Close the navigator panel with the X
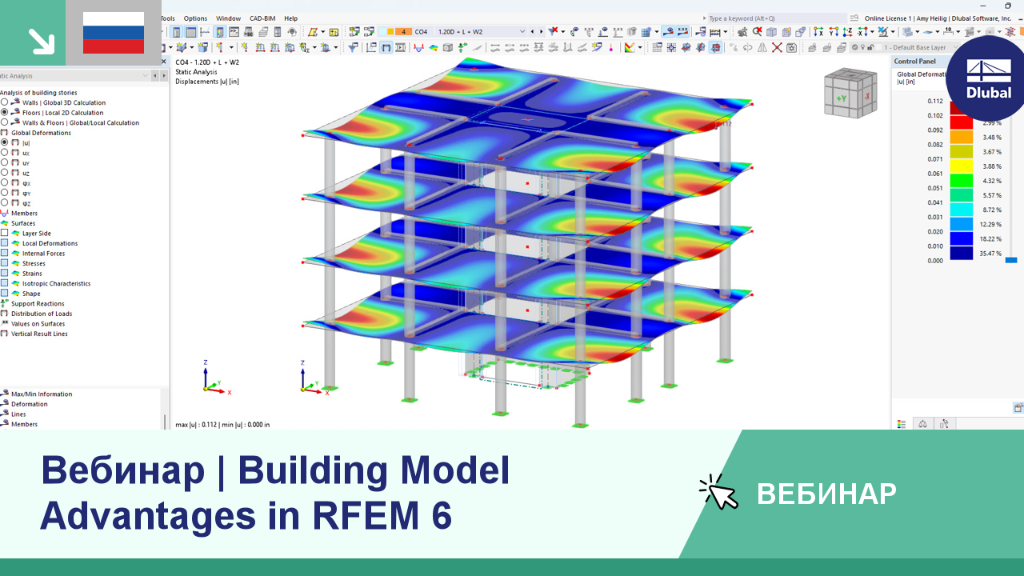This screenshot has height=576, width=1024. point(164,62)
